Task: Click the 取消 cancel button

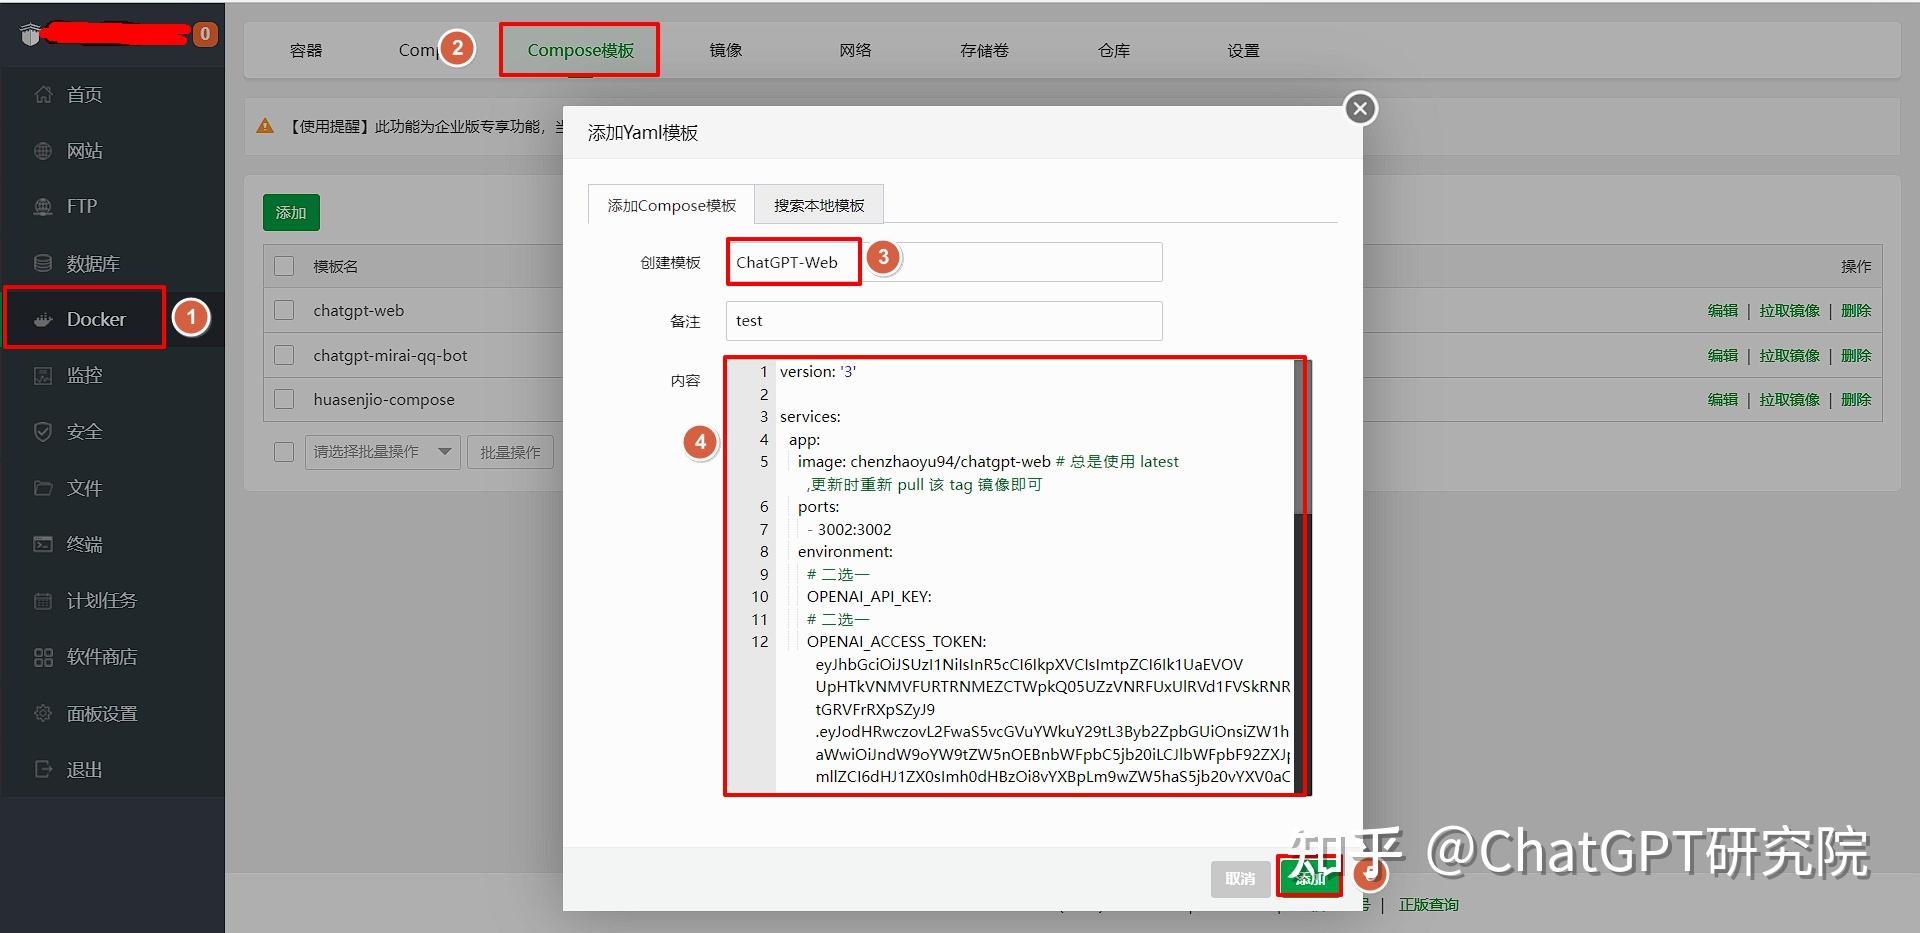Action: 1240,878
